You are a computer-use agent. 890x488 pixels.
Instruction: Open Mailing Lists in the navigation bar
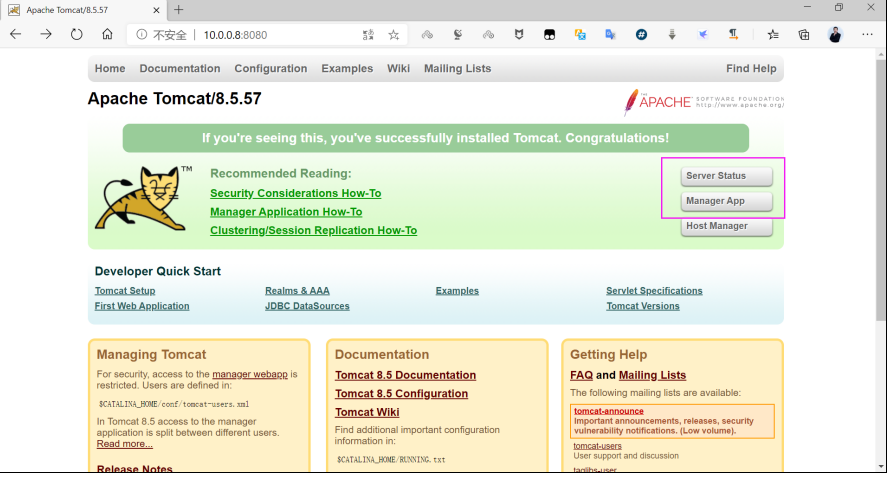457,69
